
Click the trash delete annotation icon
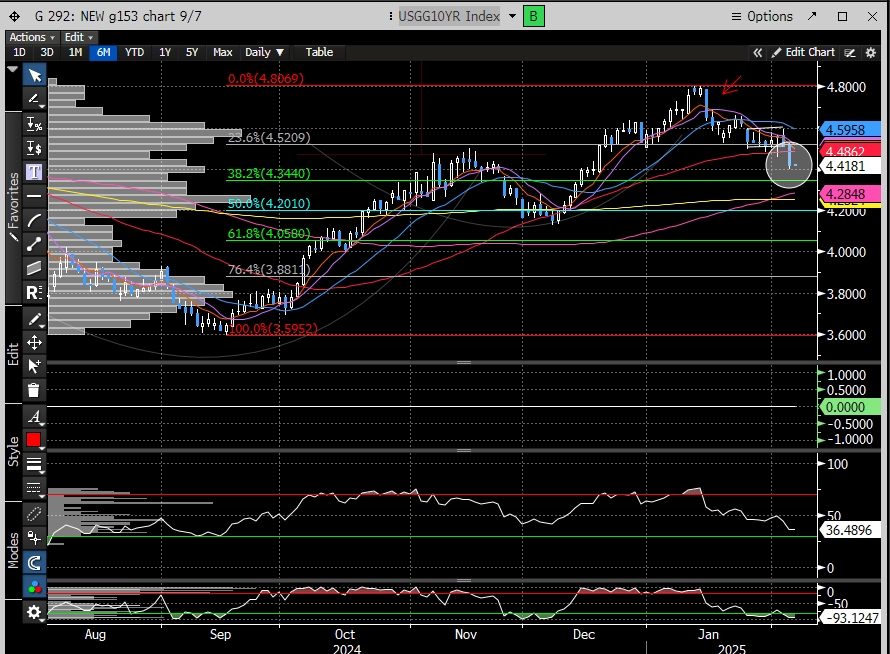(x=34, y=391)
